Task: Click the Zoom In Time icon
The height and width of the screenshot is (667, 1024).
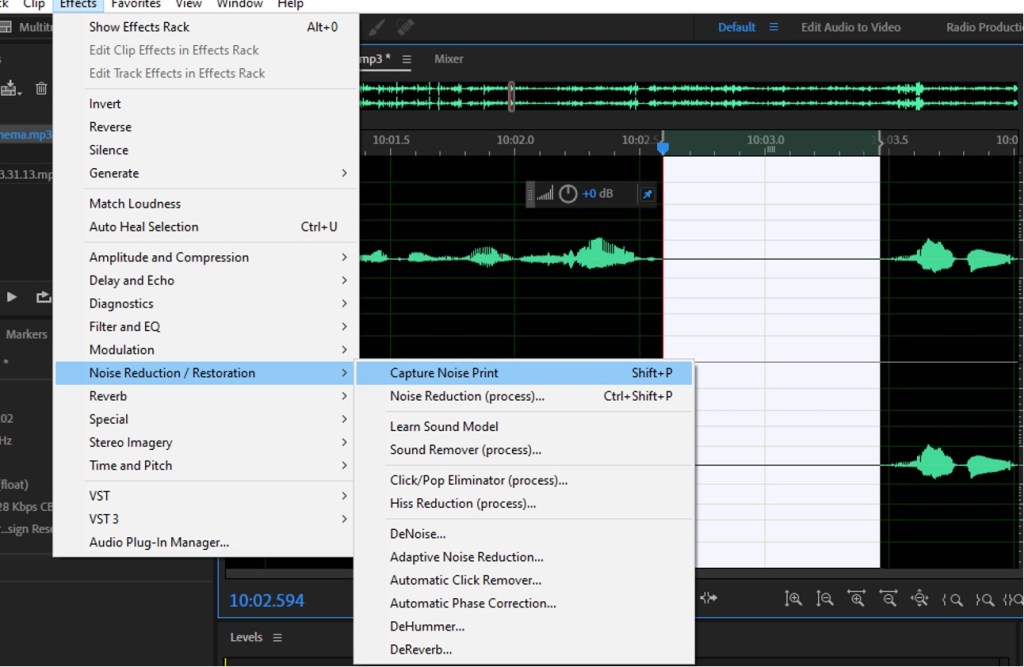Action: tap(857, 599)
